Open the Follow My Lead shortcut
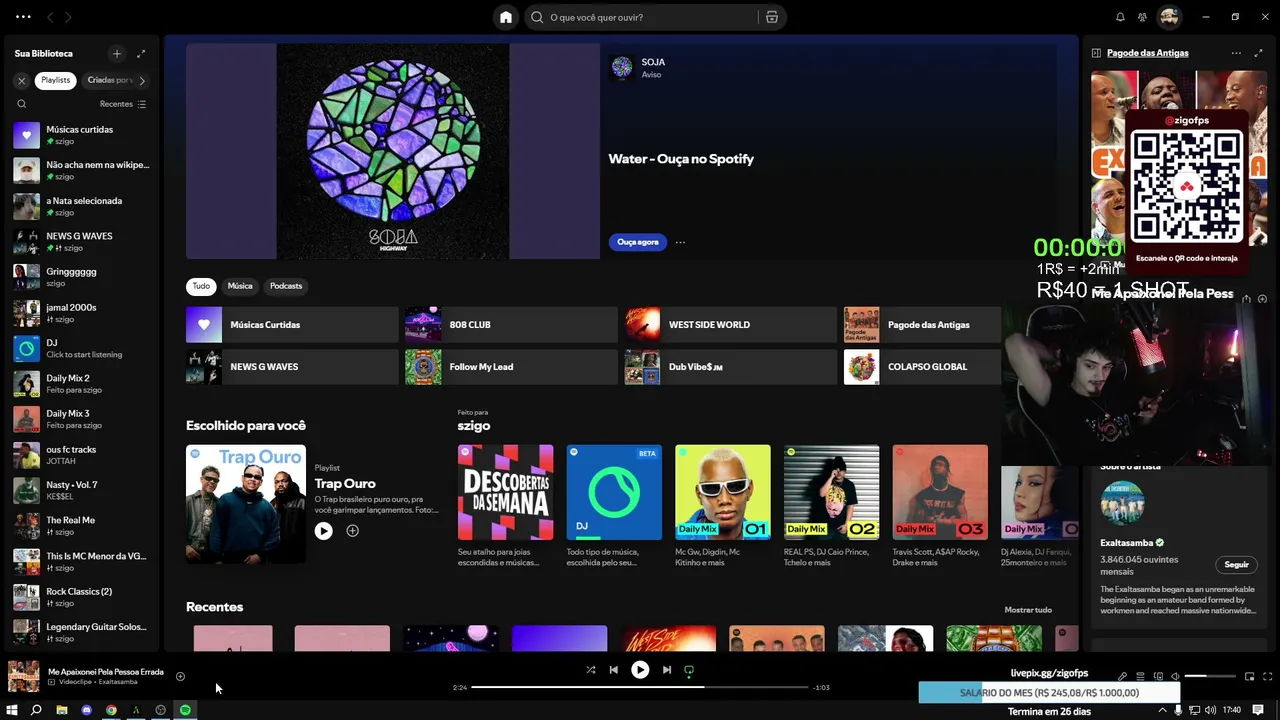Viewport: 1280px width, 720px height. (511, 367)
